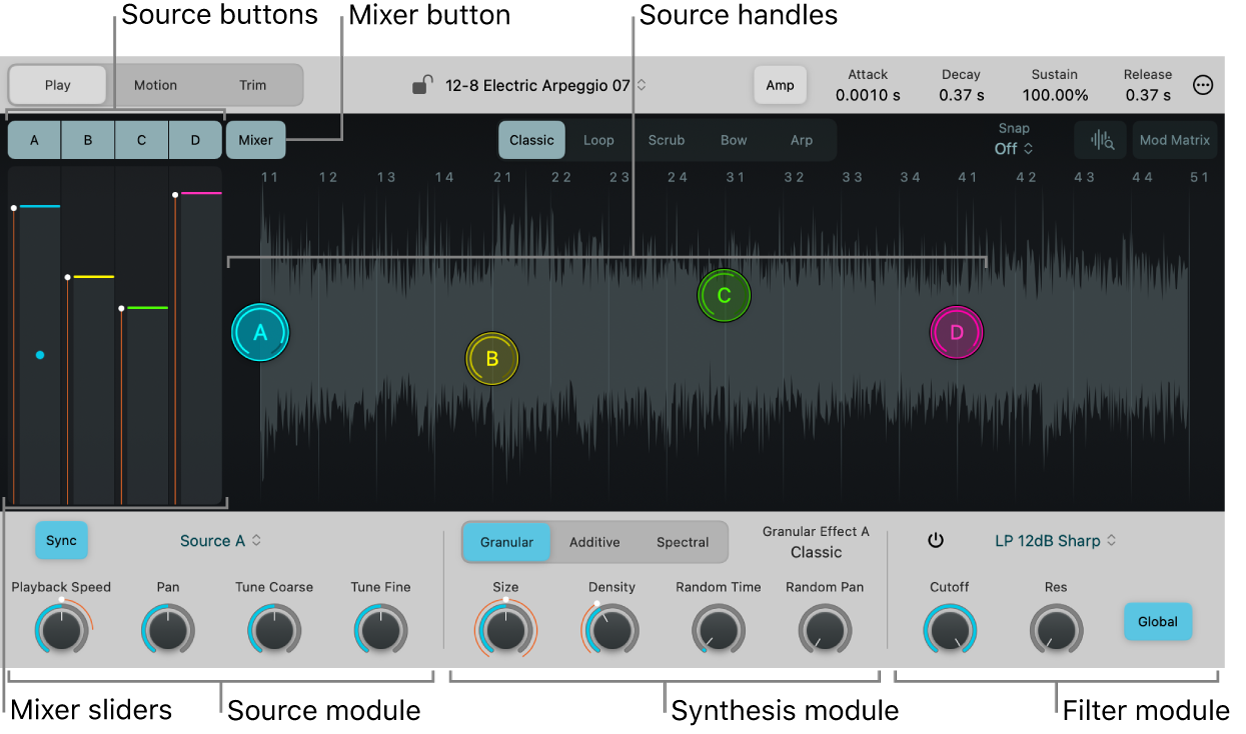
Task: Open the more options ellipsis menu
Action: pyautogui.click(x=1204, y=86)
